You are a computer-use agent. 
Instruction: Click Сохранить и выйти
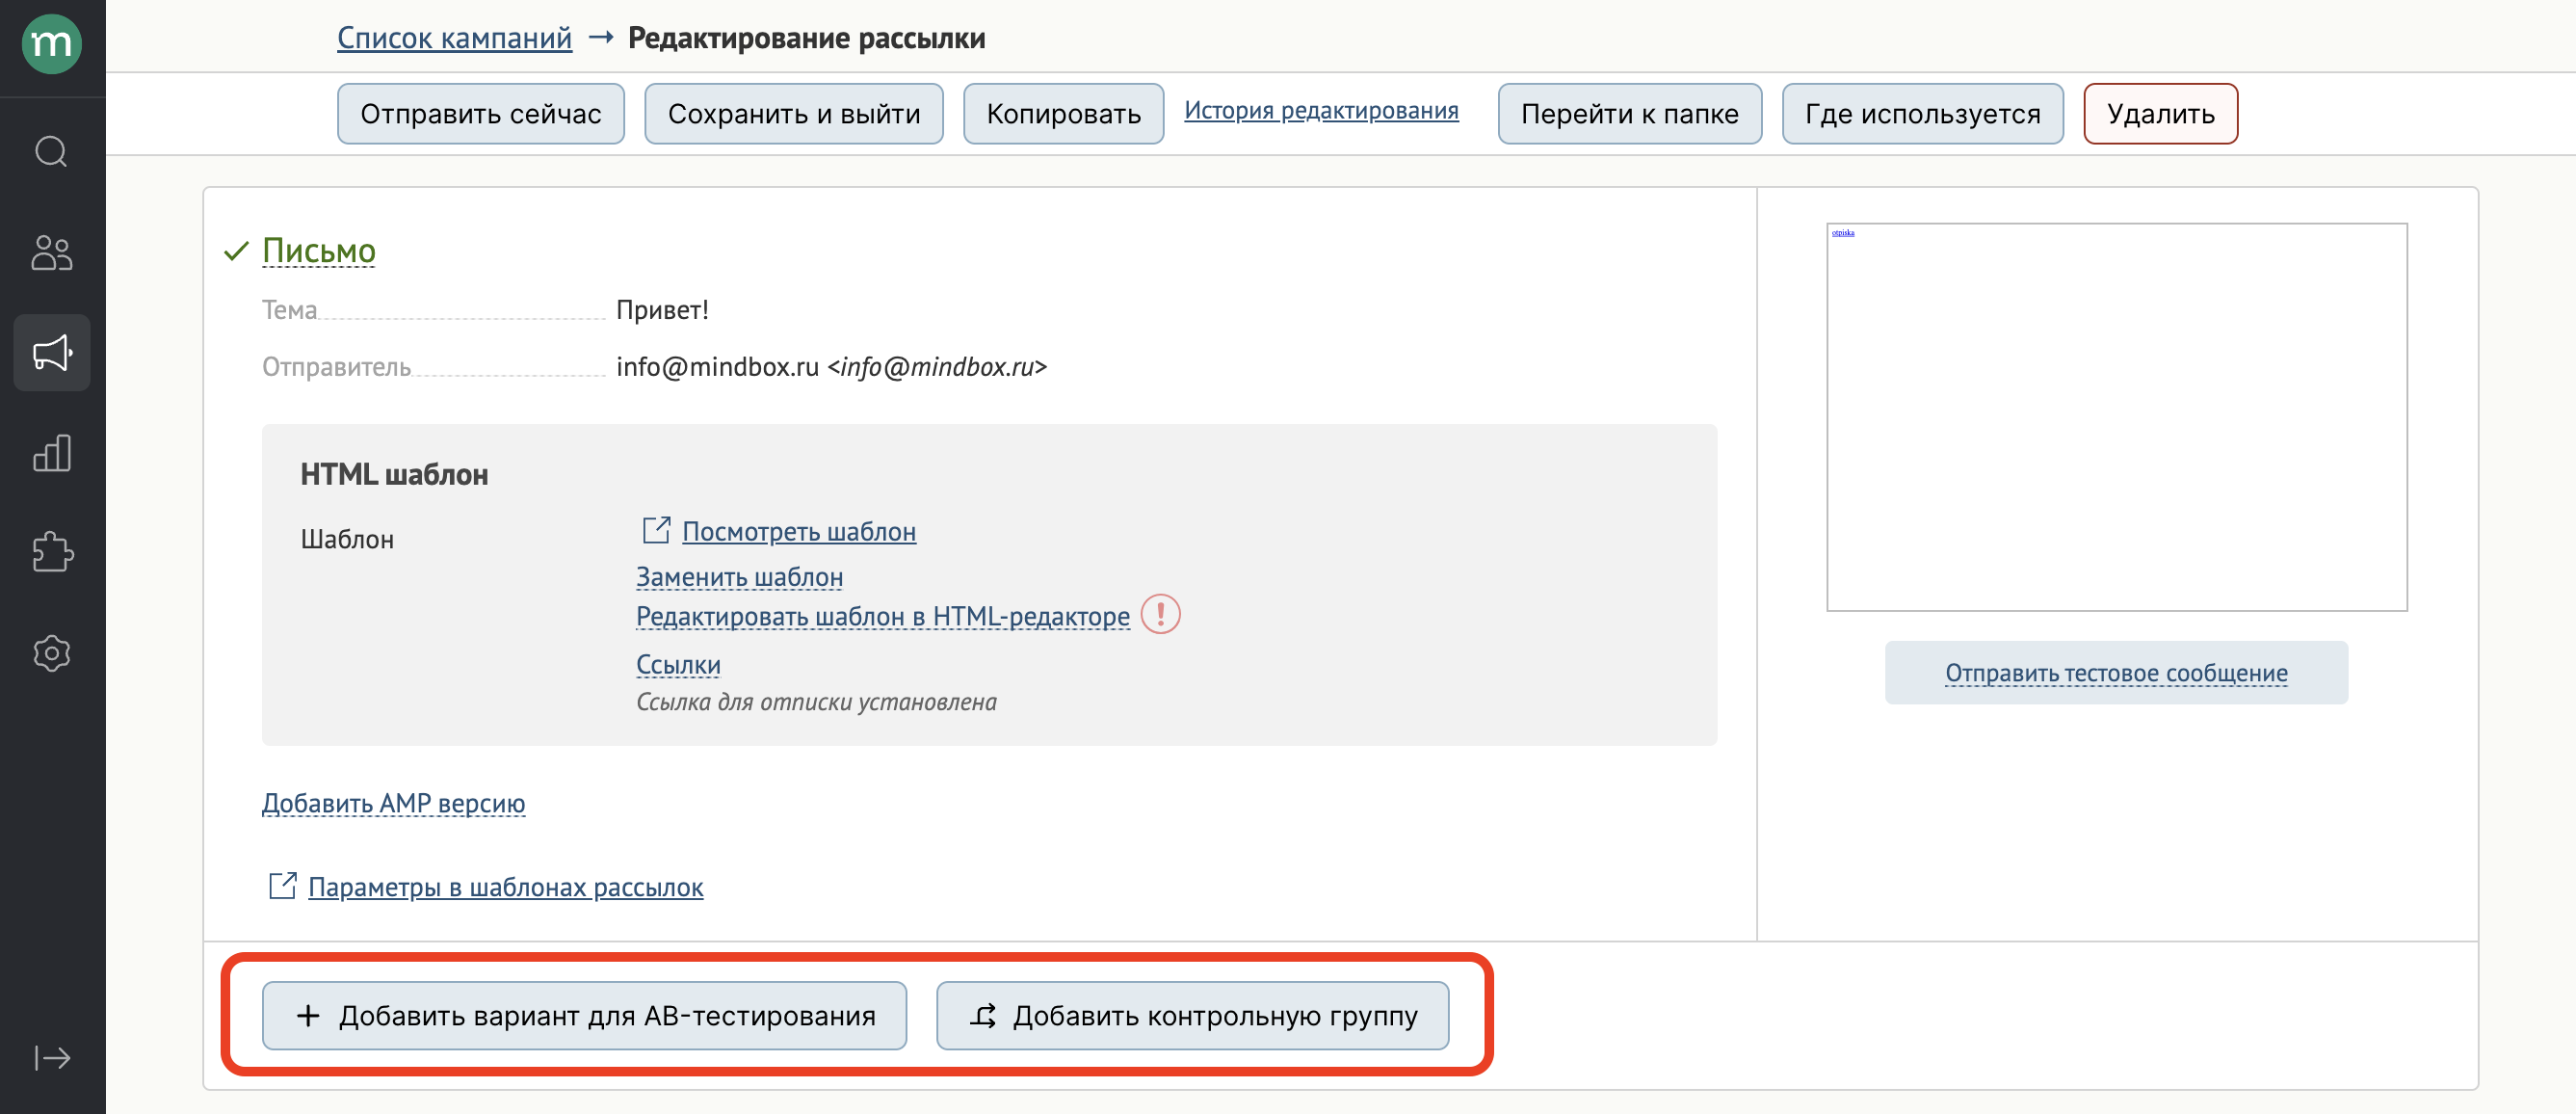pos(794,114)
